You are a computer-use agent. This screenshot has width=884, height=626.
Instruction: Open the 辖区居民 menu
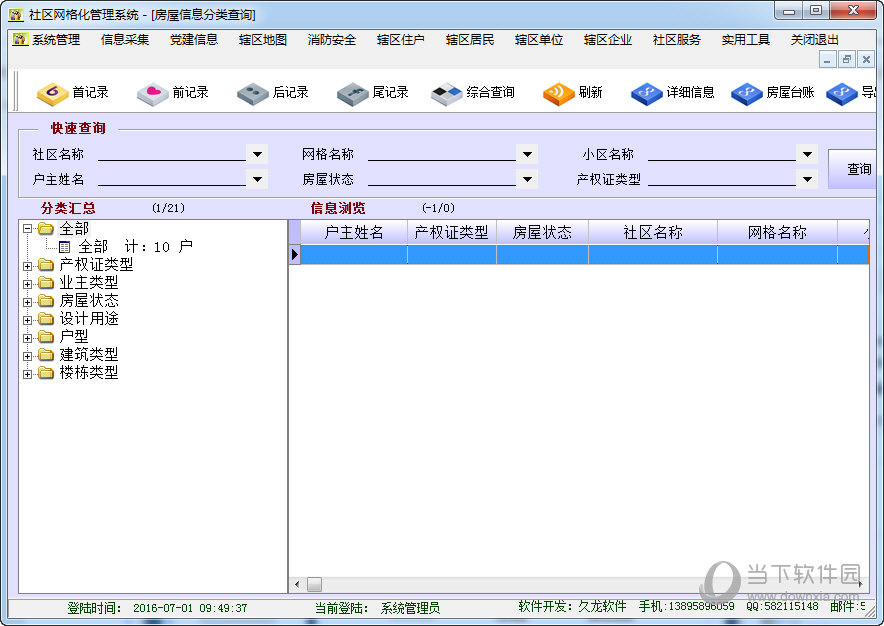[470, 39]
